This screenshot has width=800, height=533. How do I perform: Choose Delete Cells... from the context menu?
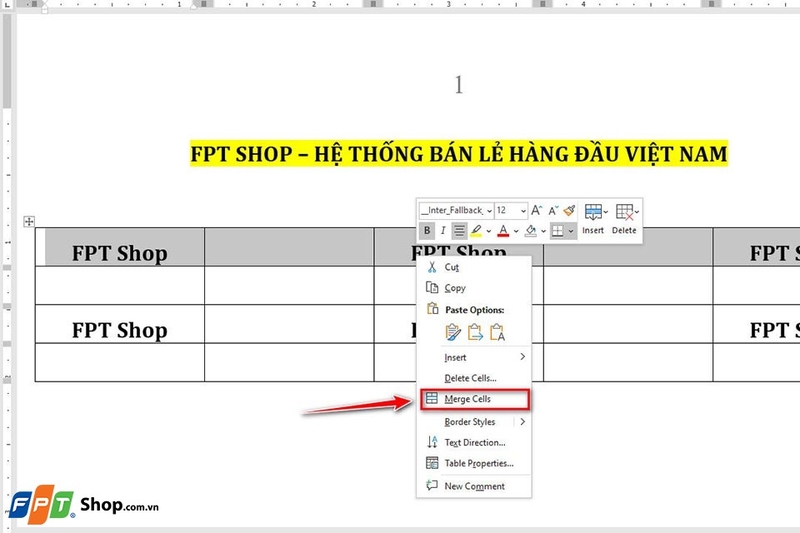pos(474,378)
